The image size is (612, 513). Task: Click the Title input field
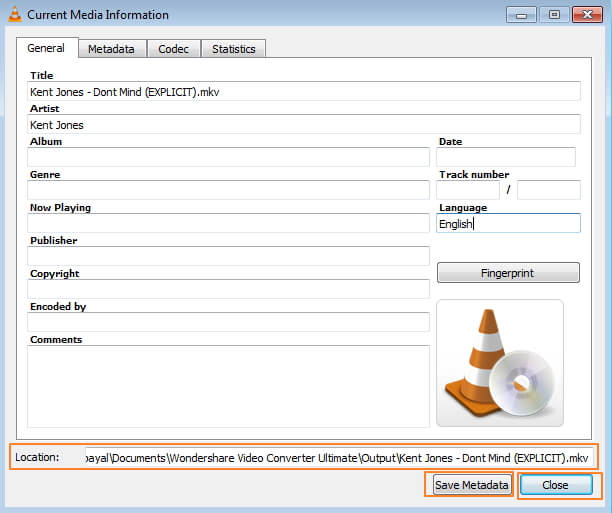pyautogui.click(x=304, y=92)
